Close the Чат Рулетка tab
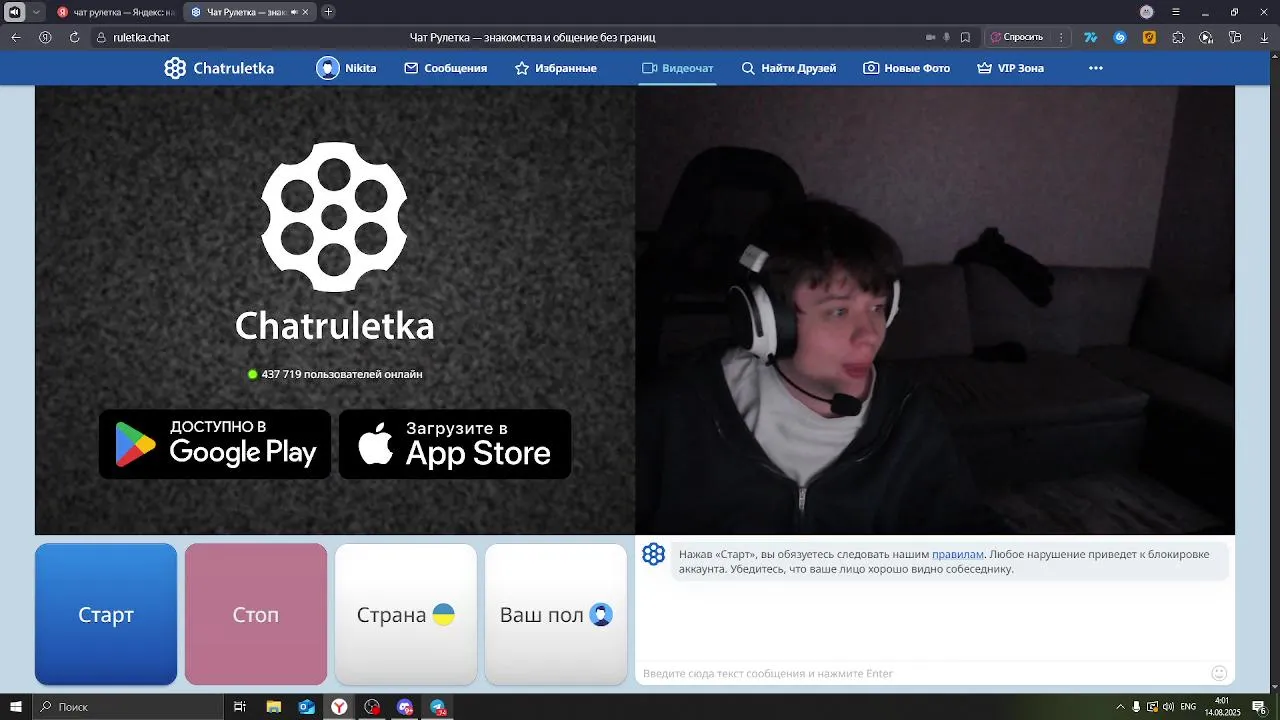1280x720 pixels. [305, 12]
